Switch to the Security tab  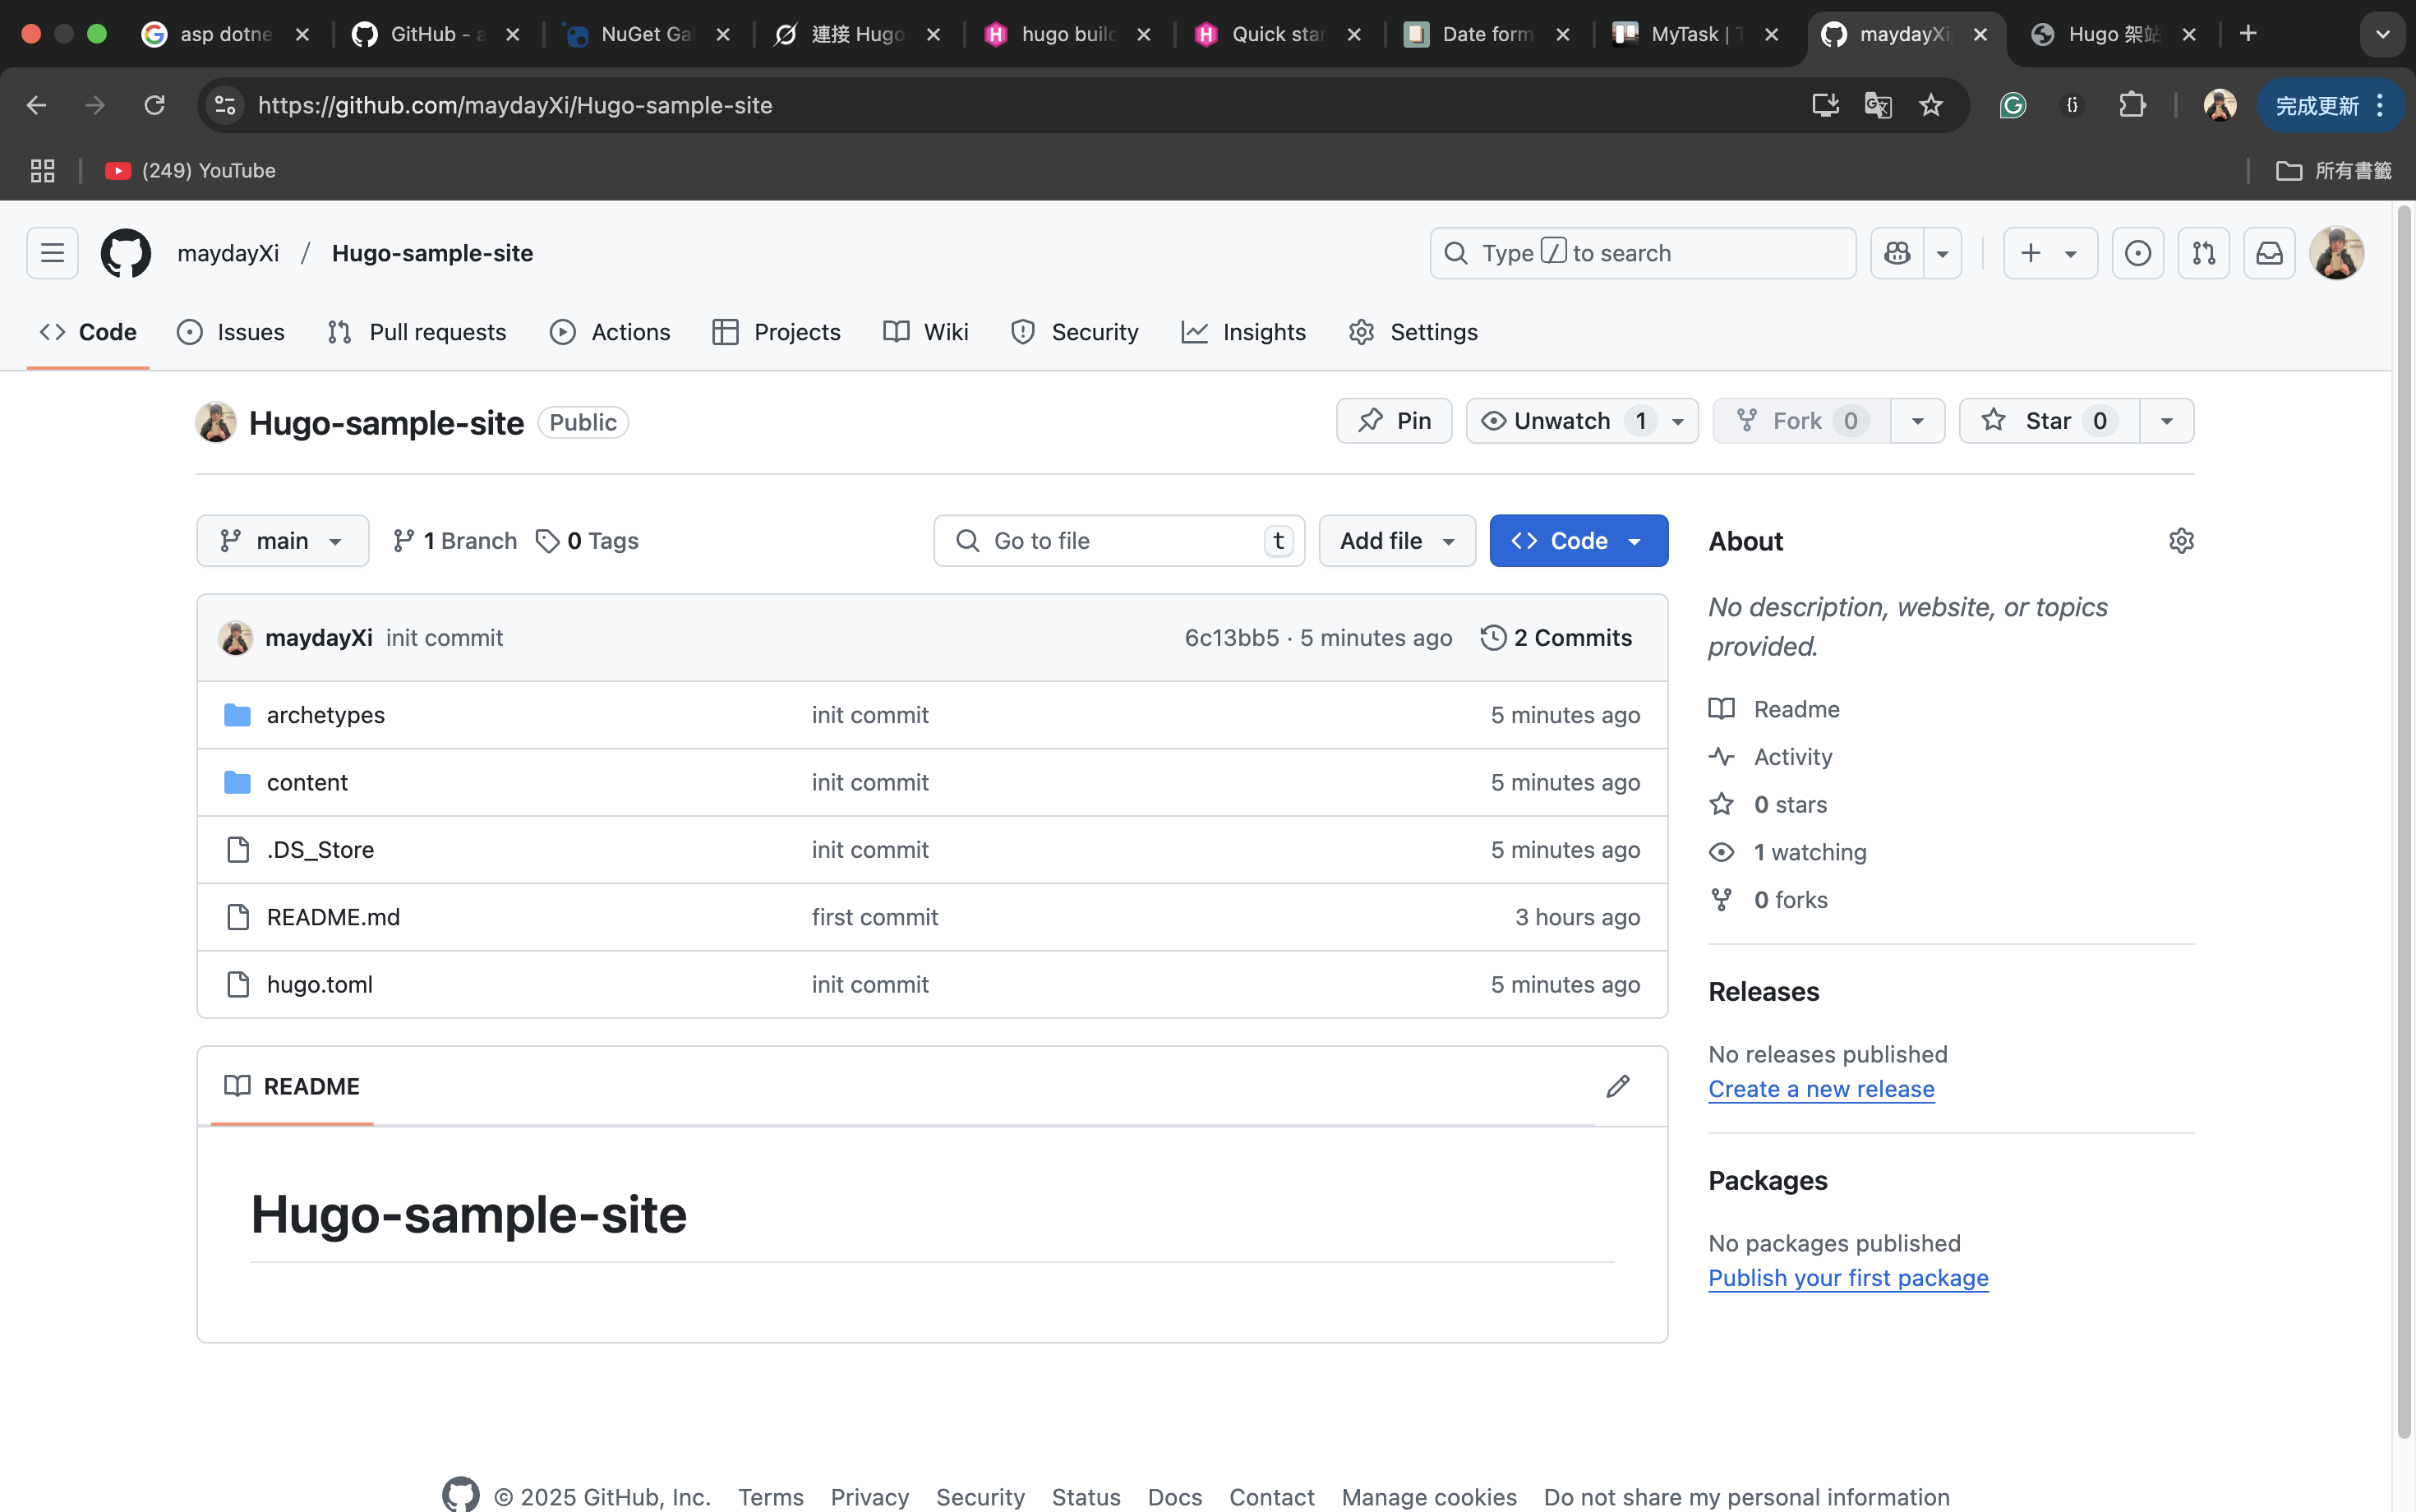tap(1075, 332)
